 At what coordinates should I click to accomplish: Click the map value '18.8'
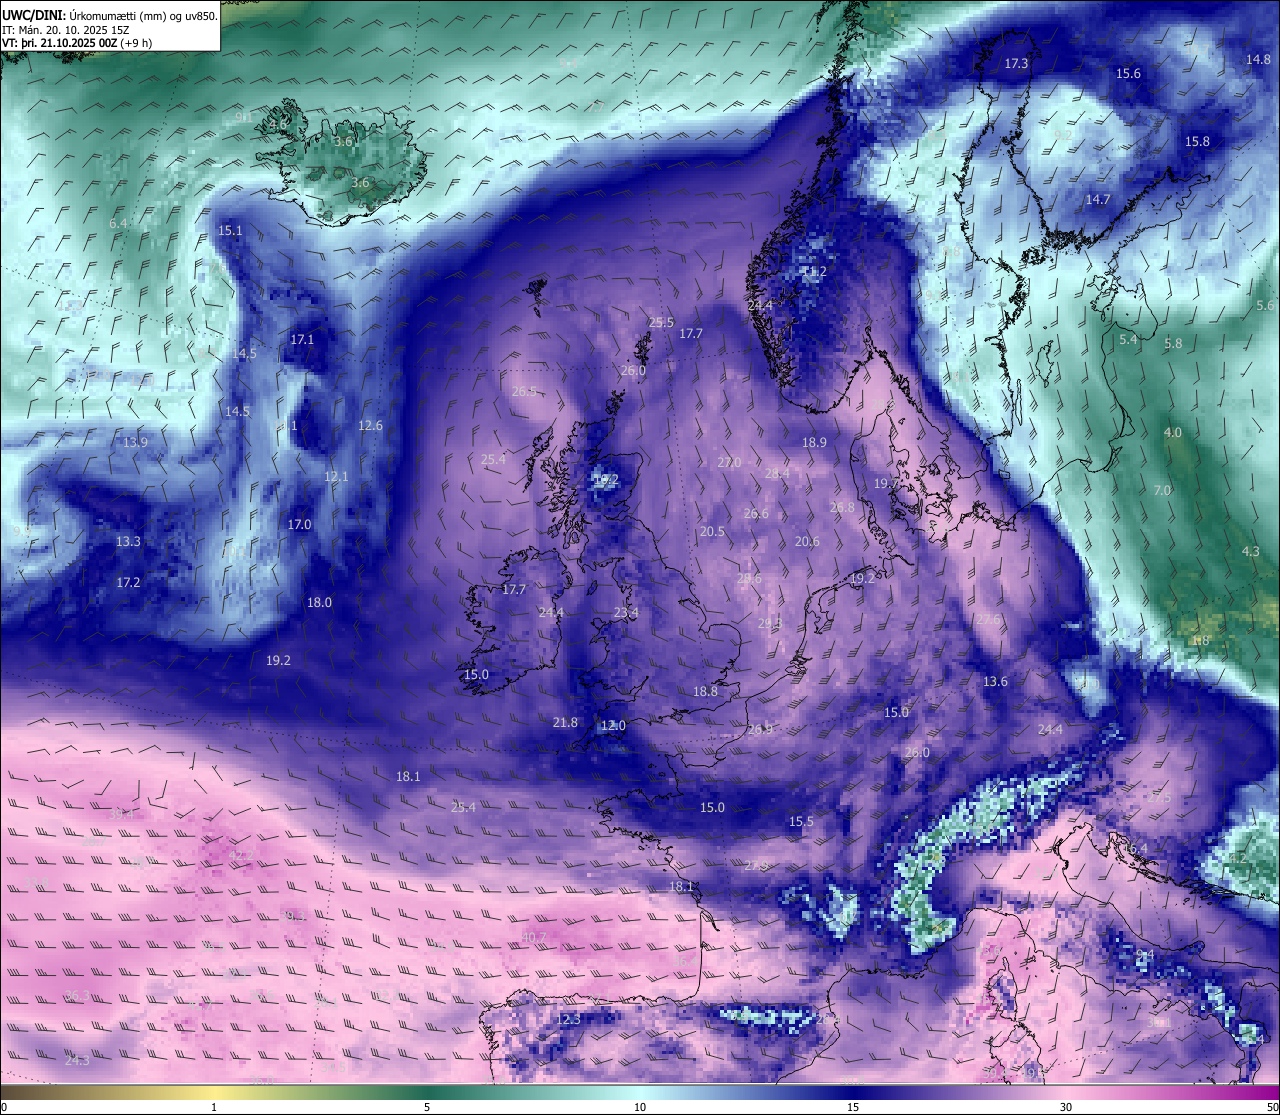point(705,691)
